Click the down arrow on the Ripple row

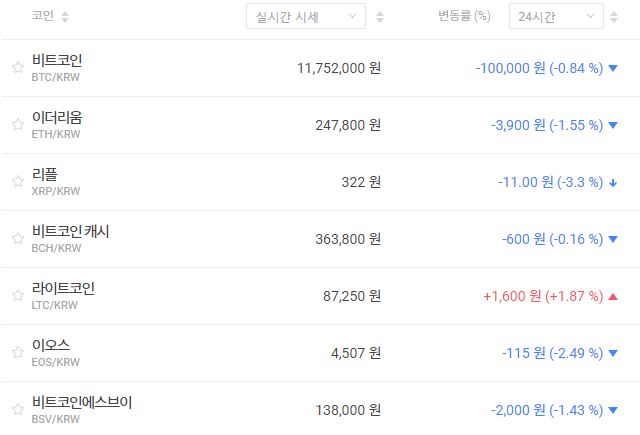coord(613,182)
